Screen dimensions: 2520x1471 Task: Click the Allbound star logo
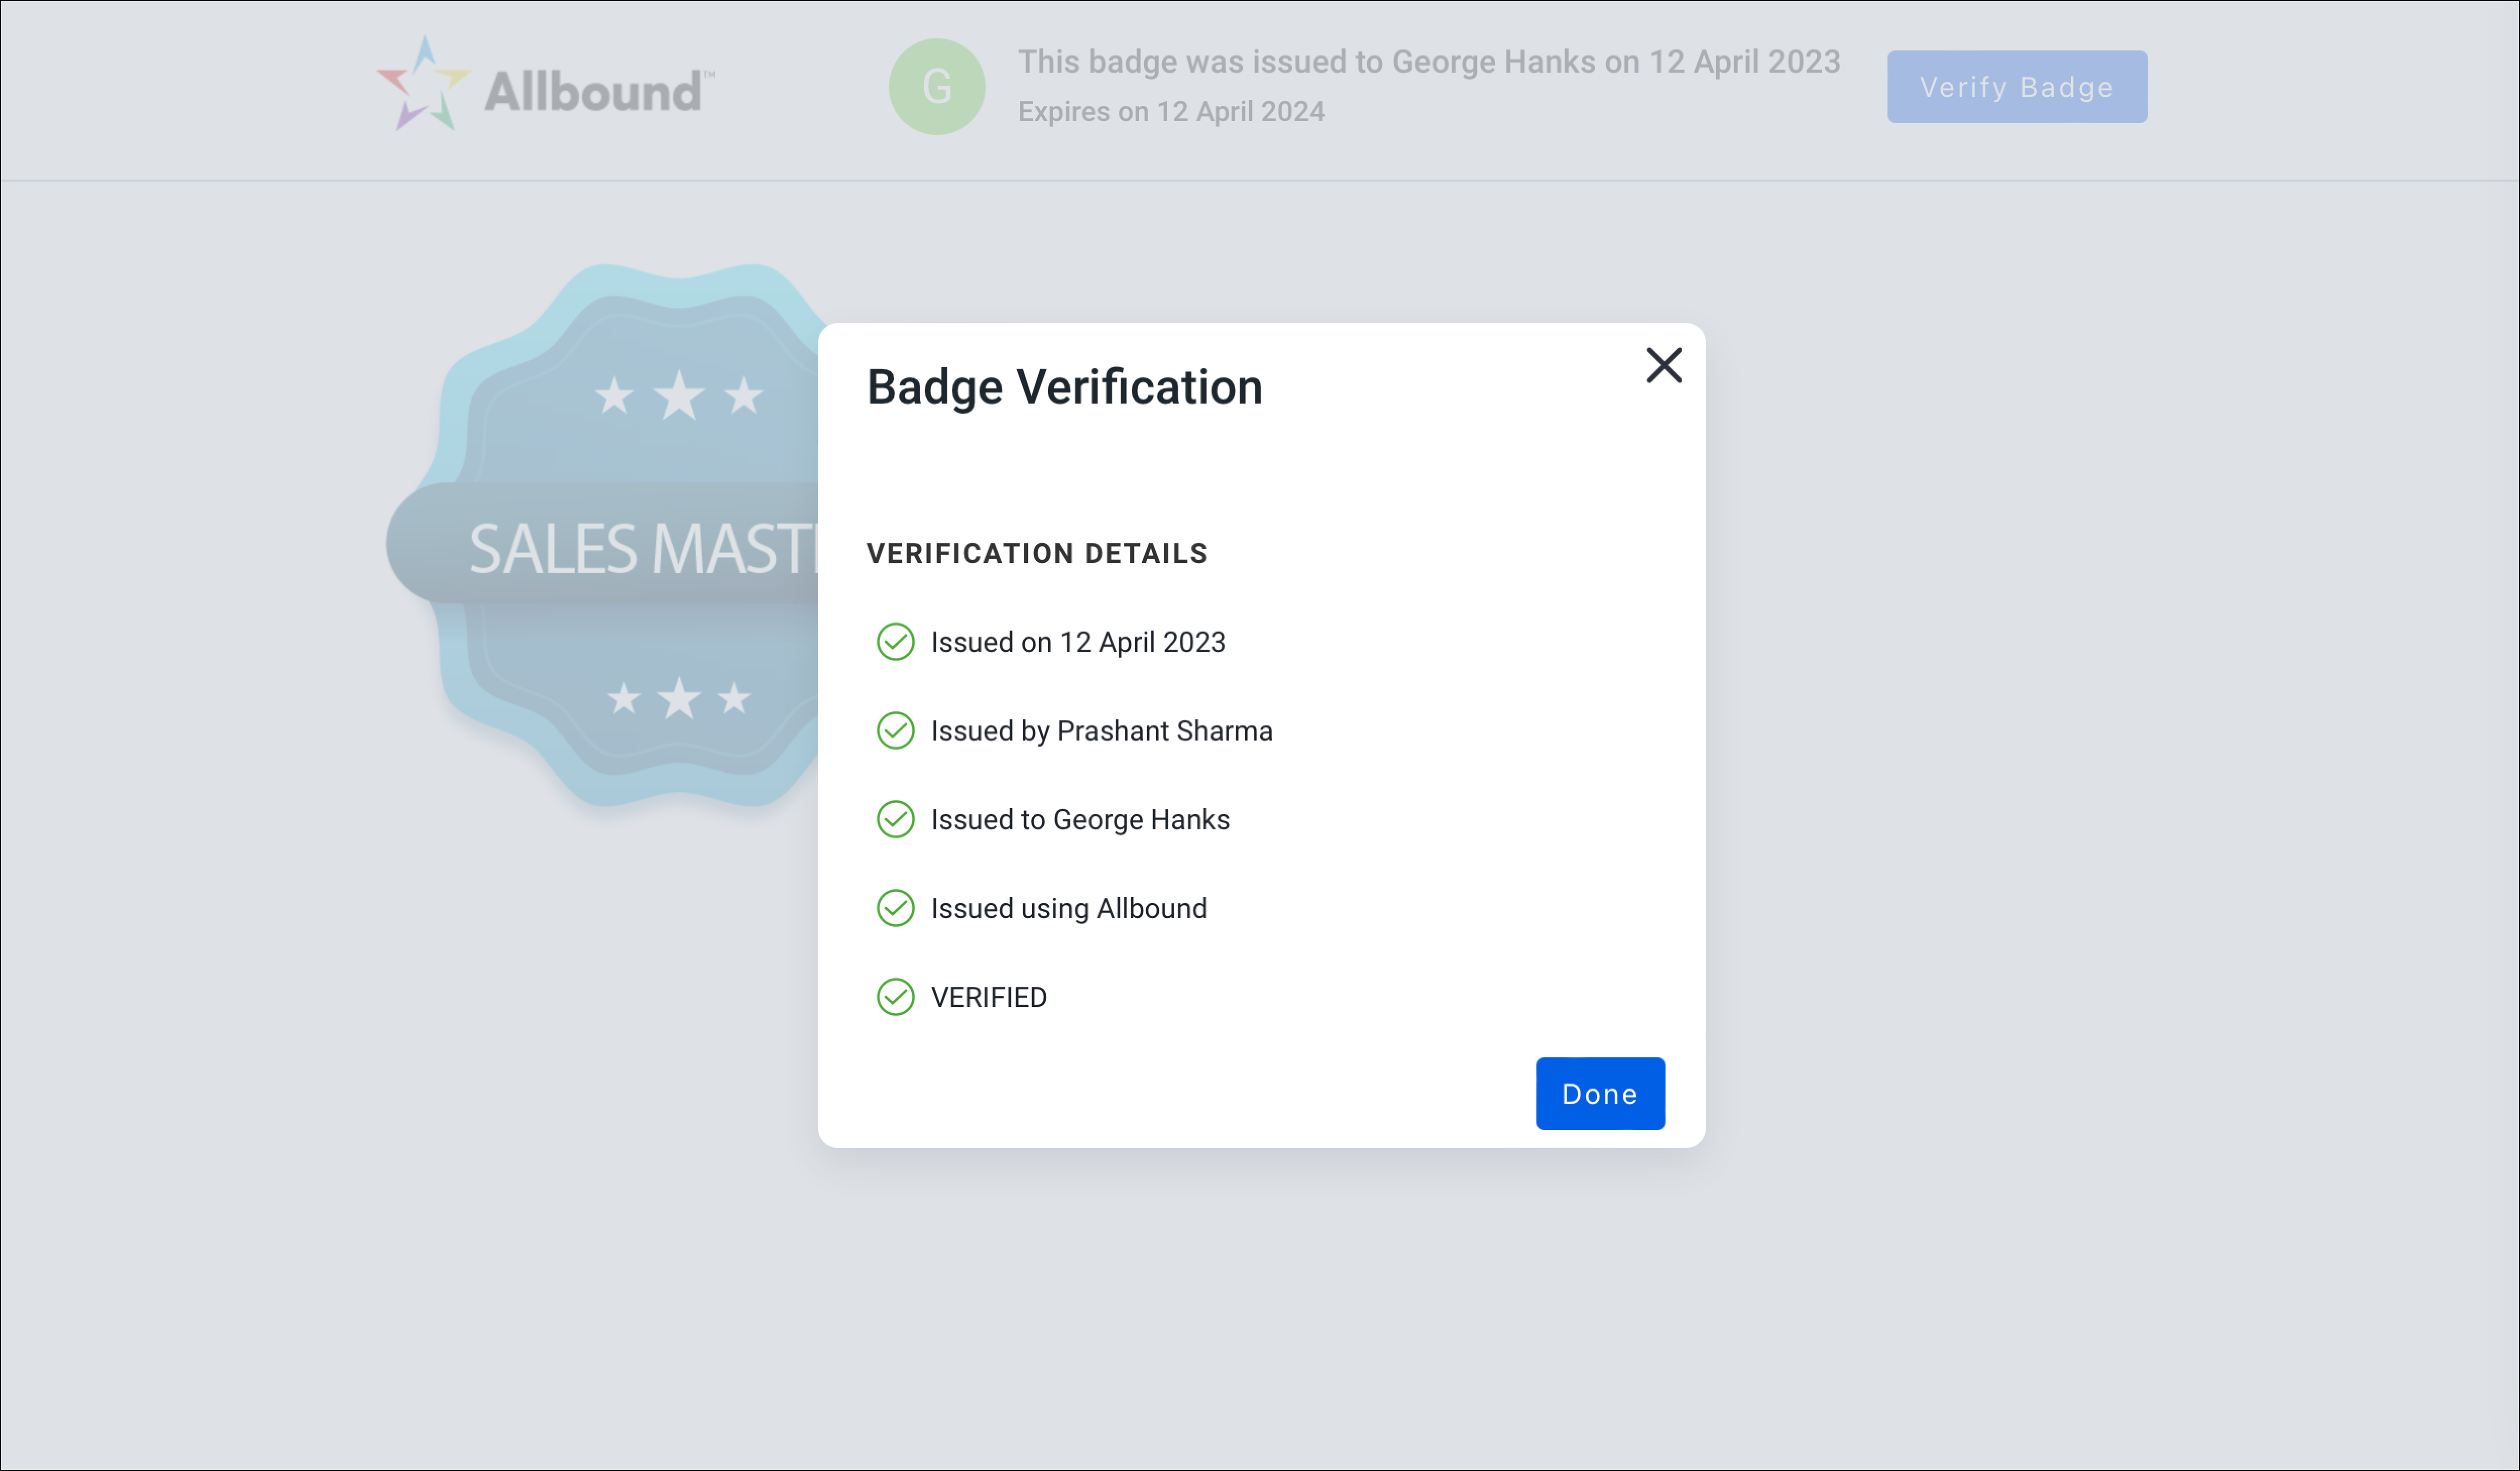click(423, 84)
